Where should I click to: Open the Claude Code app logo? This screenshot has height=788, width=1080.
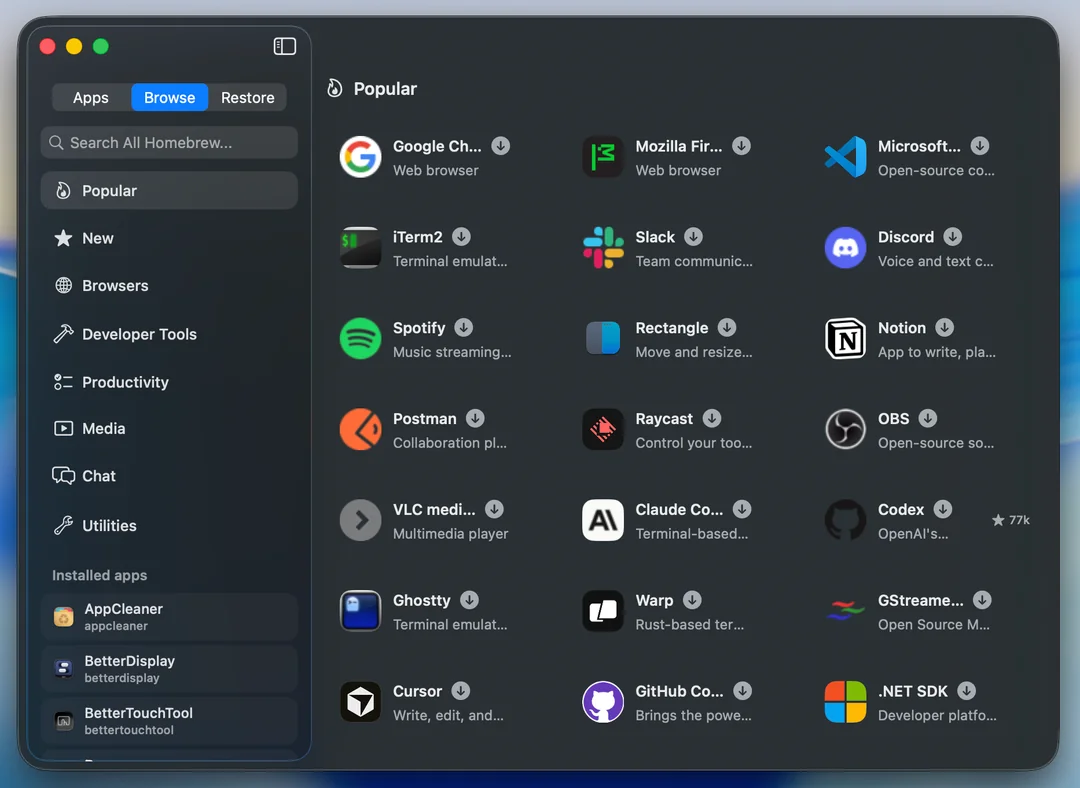click(x=603, y=520)
